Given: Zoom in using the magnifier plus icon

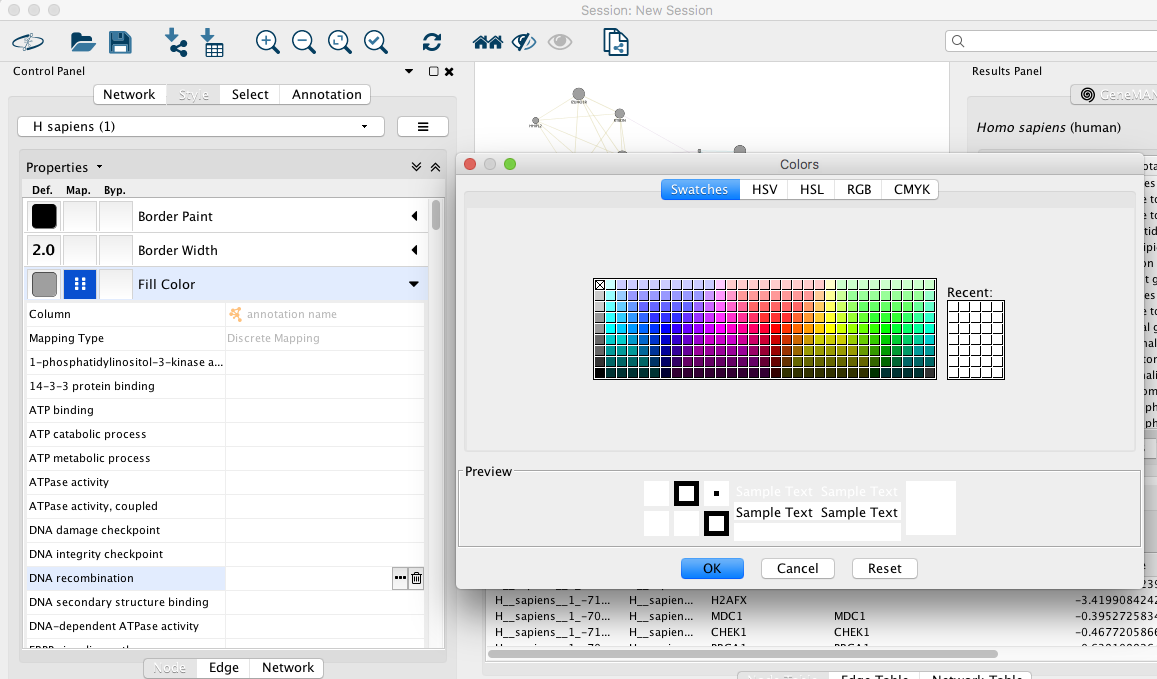Looking at the screenshot, I should 267,42.
